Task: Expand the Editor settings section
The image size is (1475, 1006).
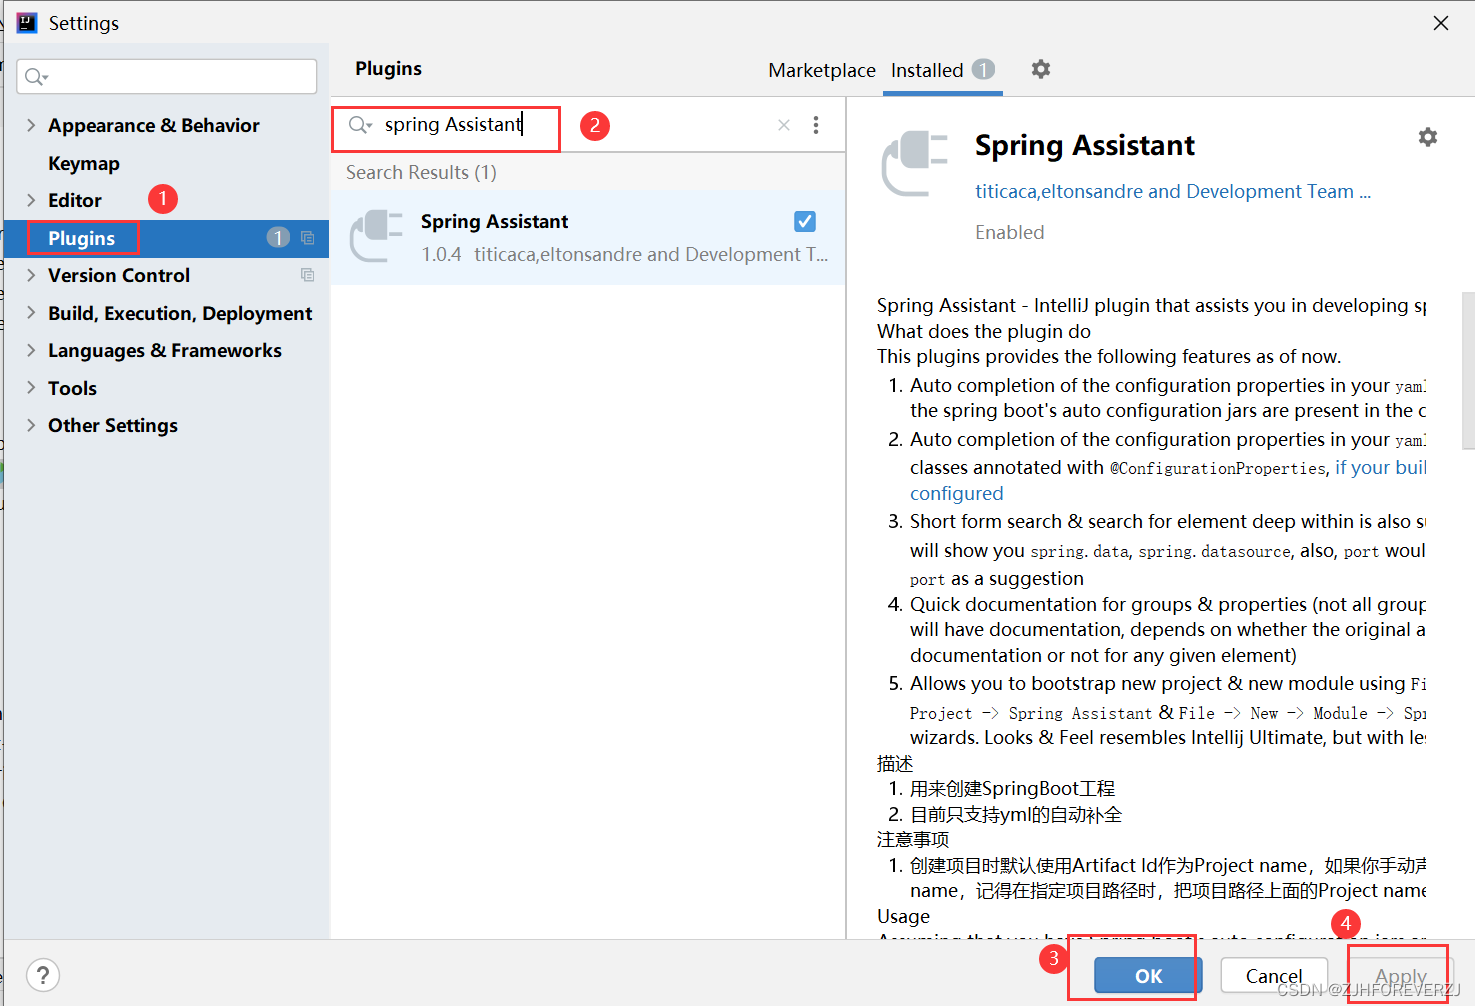Action: click(x=31, y=200)
